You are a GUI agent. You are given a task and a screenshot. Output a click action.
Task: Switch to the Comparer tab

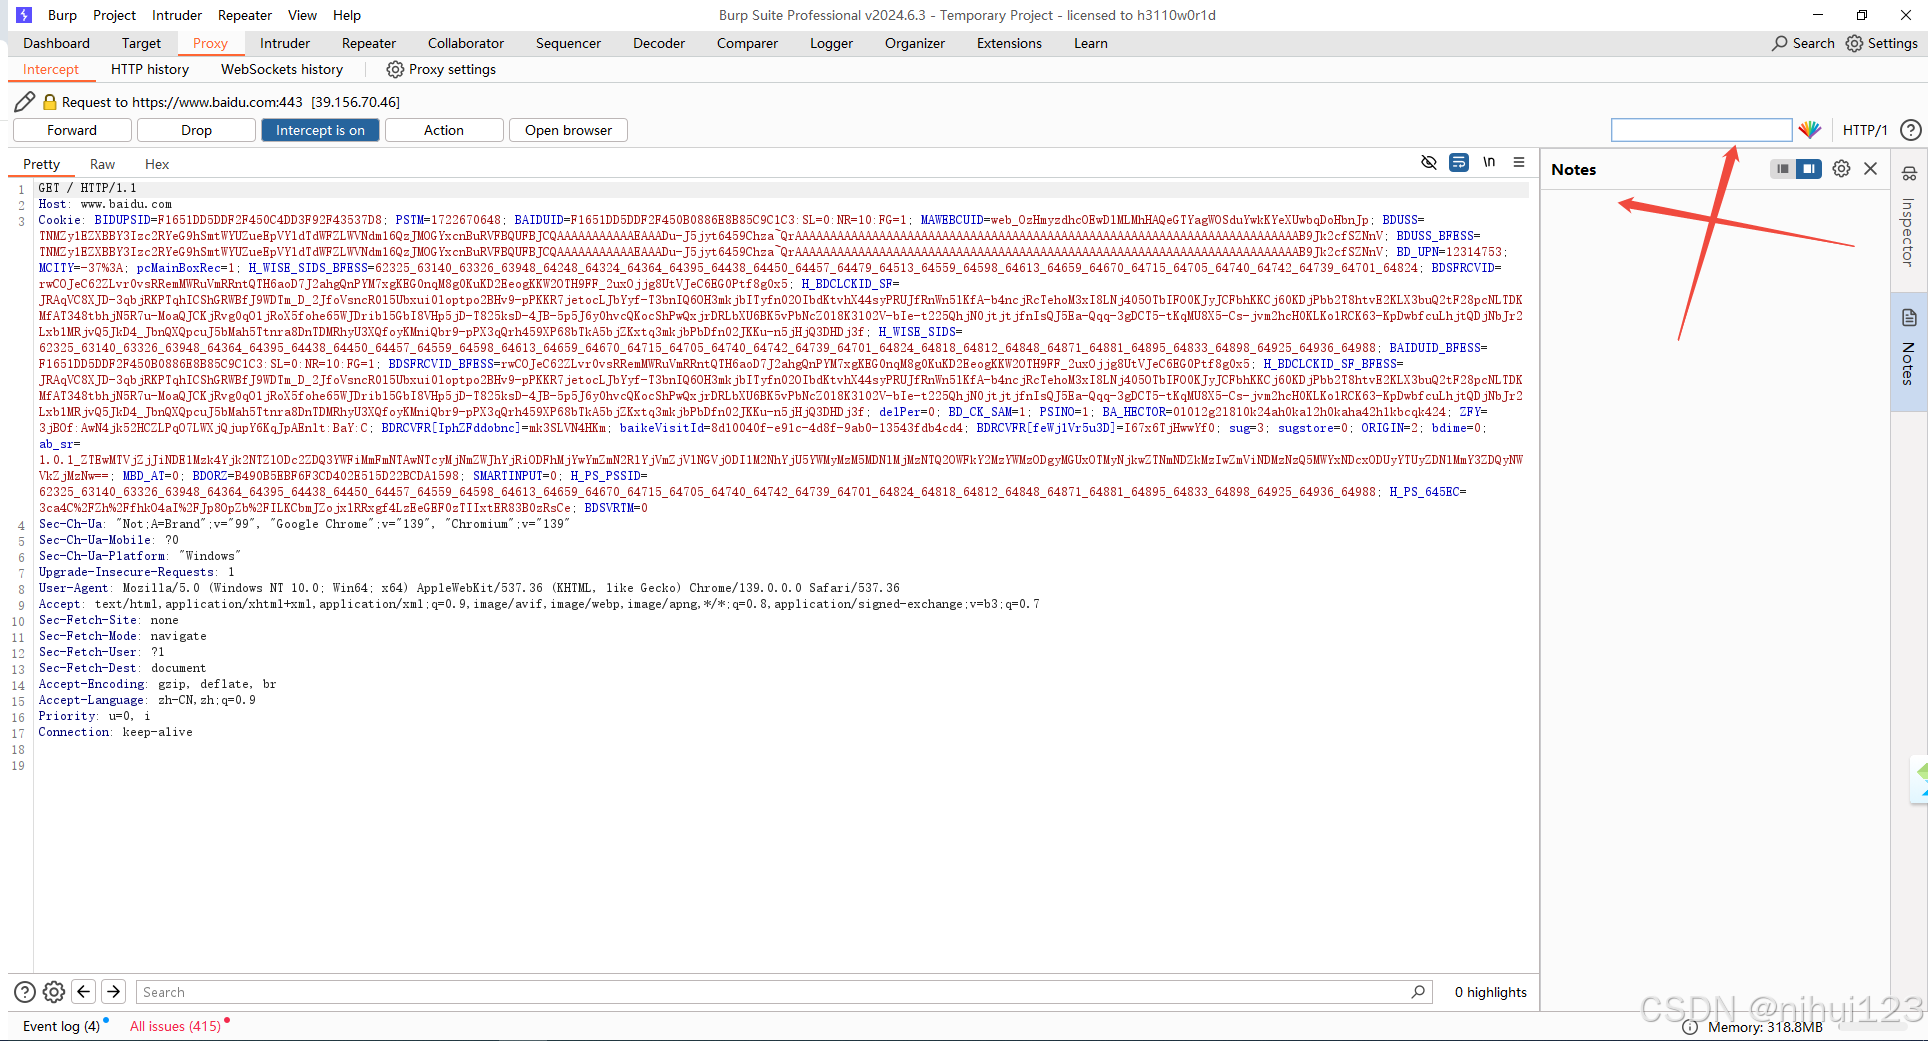point(747,43)
